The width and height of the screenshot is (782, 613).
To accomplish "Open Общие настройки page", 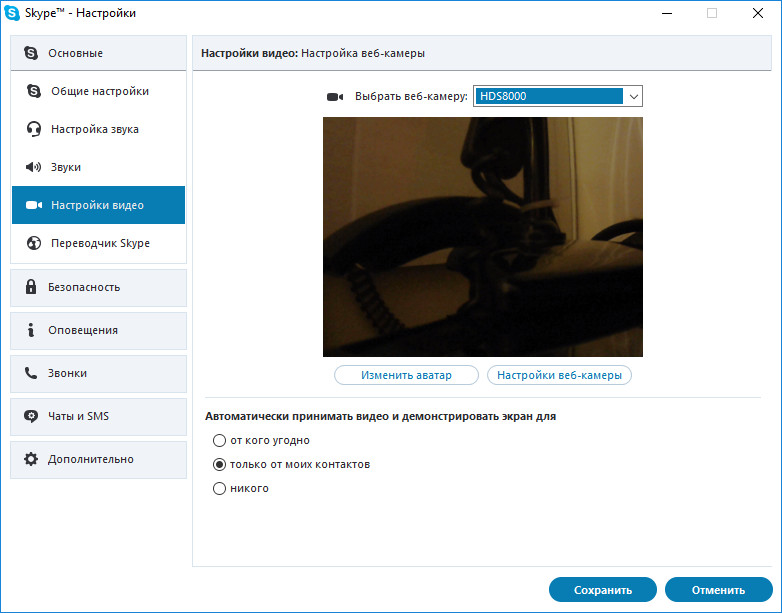I will tap(99, 91).
